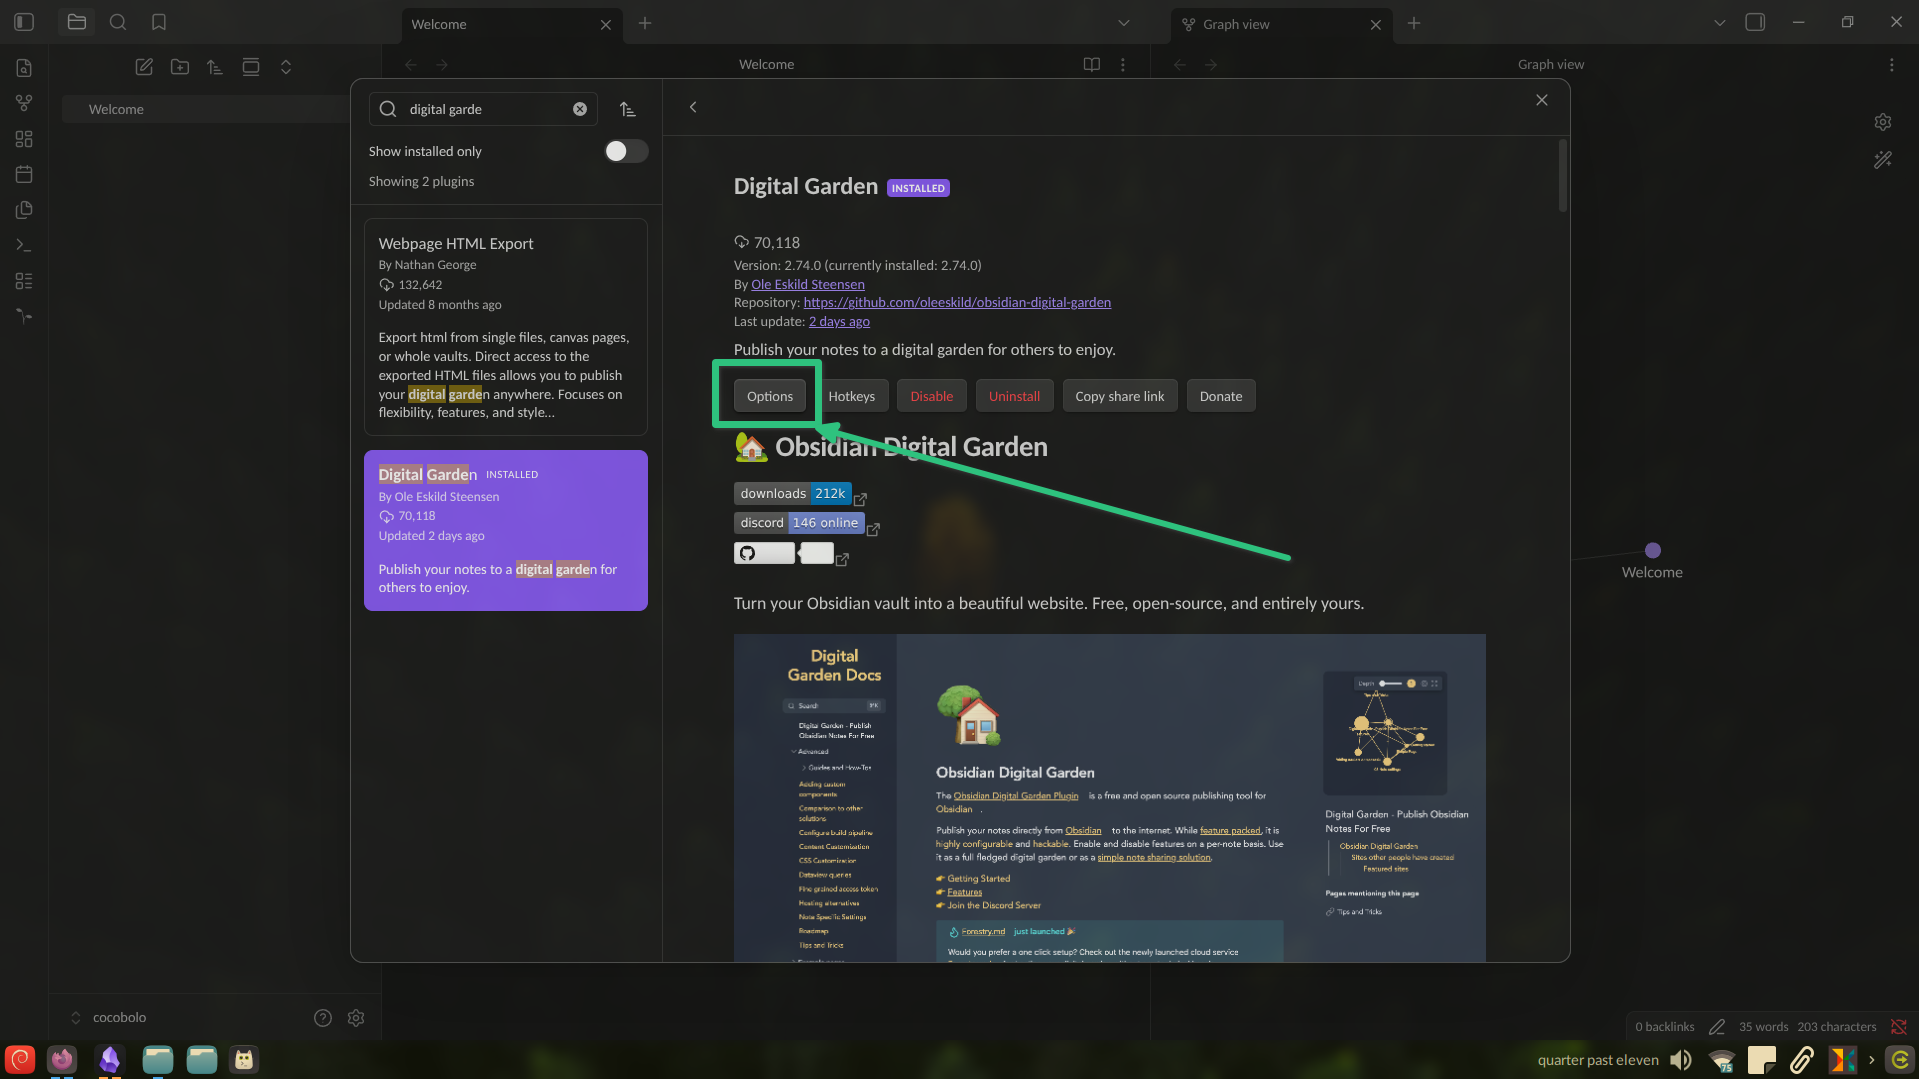Open Obsidian app in taskbar

tap(110, 1059)
